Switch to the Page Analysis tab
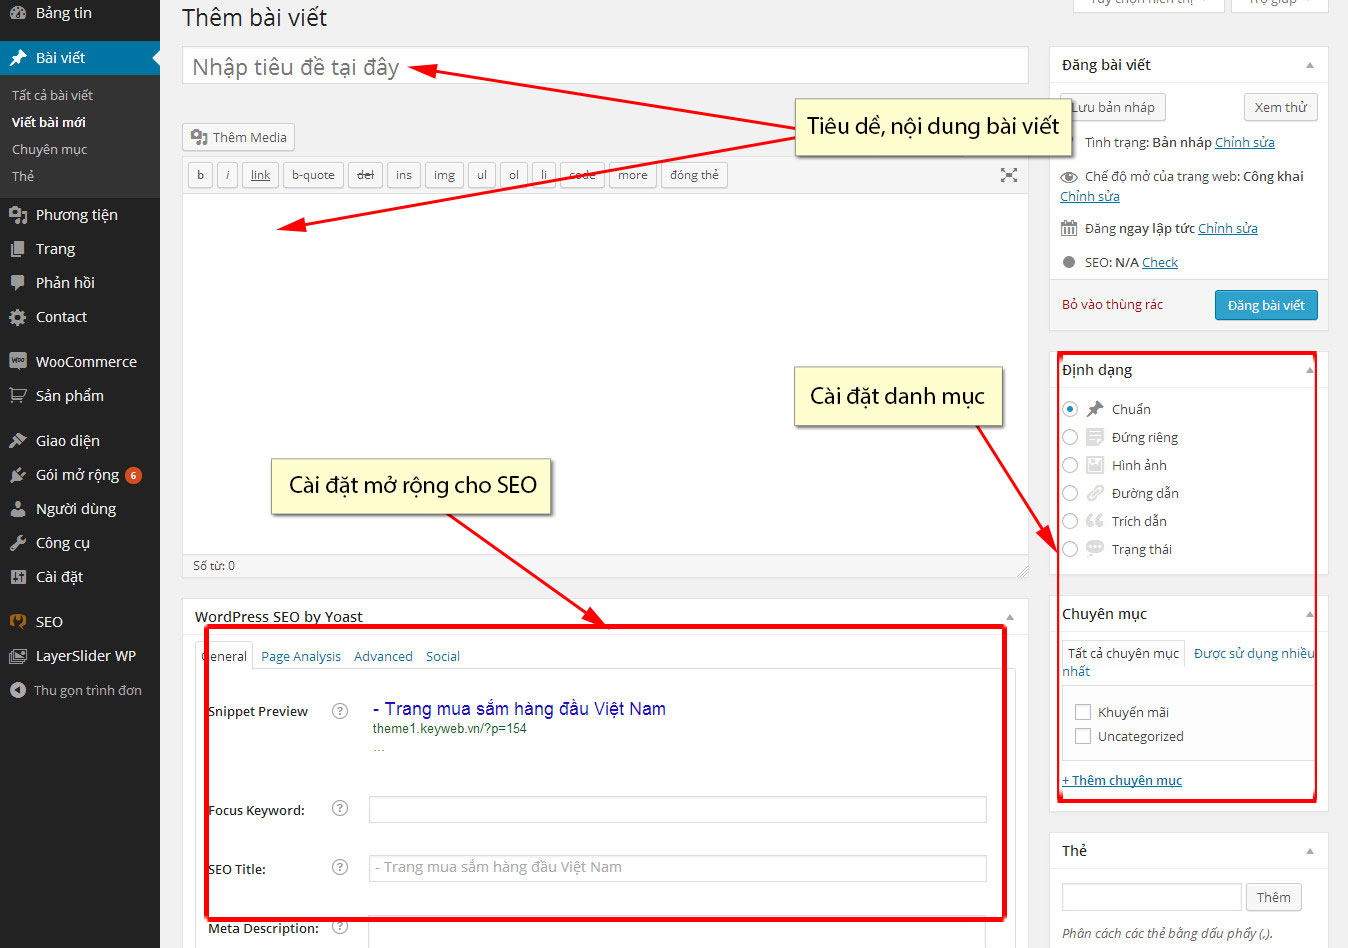This screenshot has height=948, width=1348. [301, 657]
